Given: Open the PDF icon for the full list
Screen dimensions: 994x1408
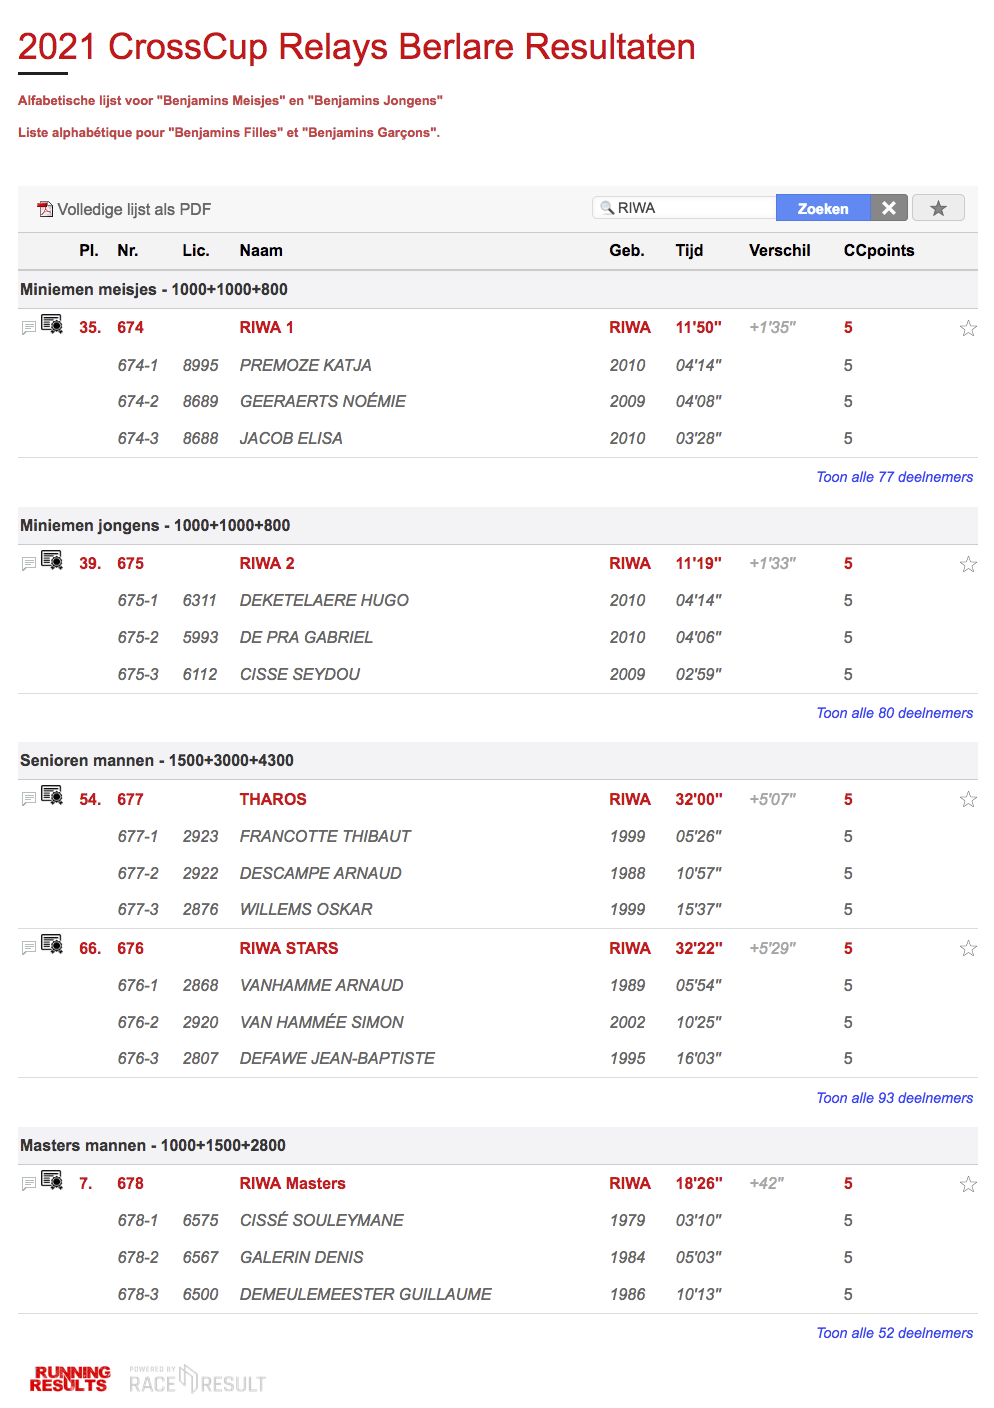Looking at the screenshot, I should (45, 209).
